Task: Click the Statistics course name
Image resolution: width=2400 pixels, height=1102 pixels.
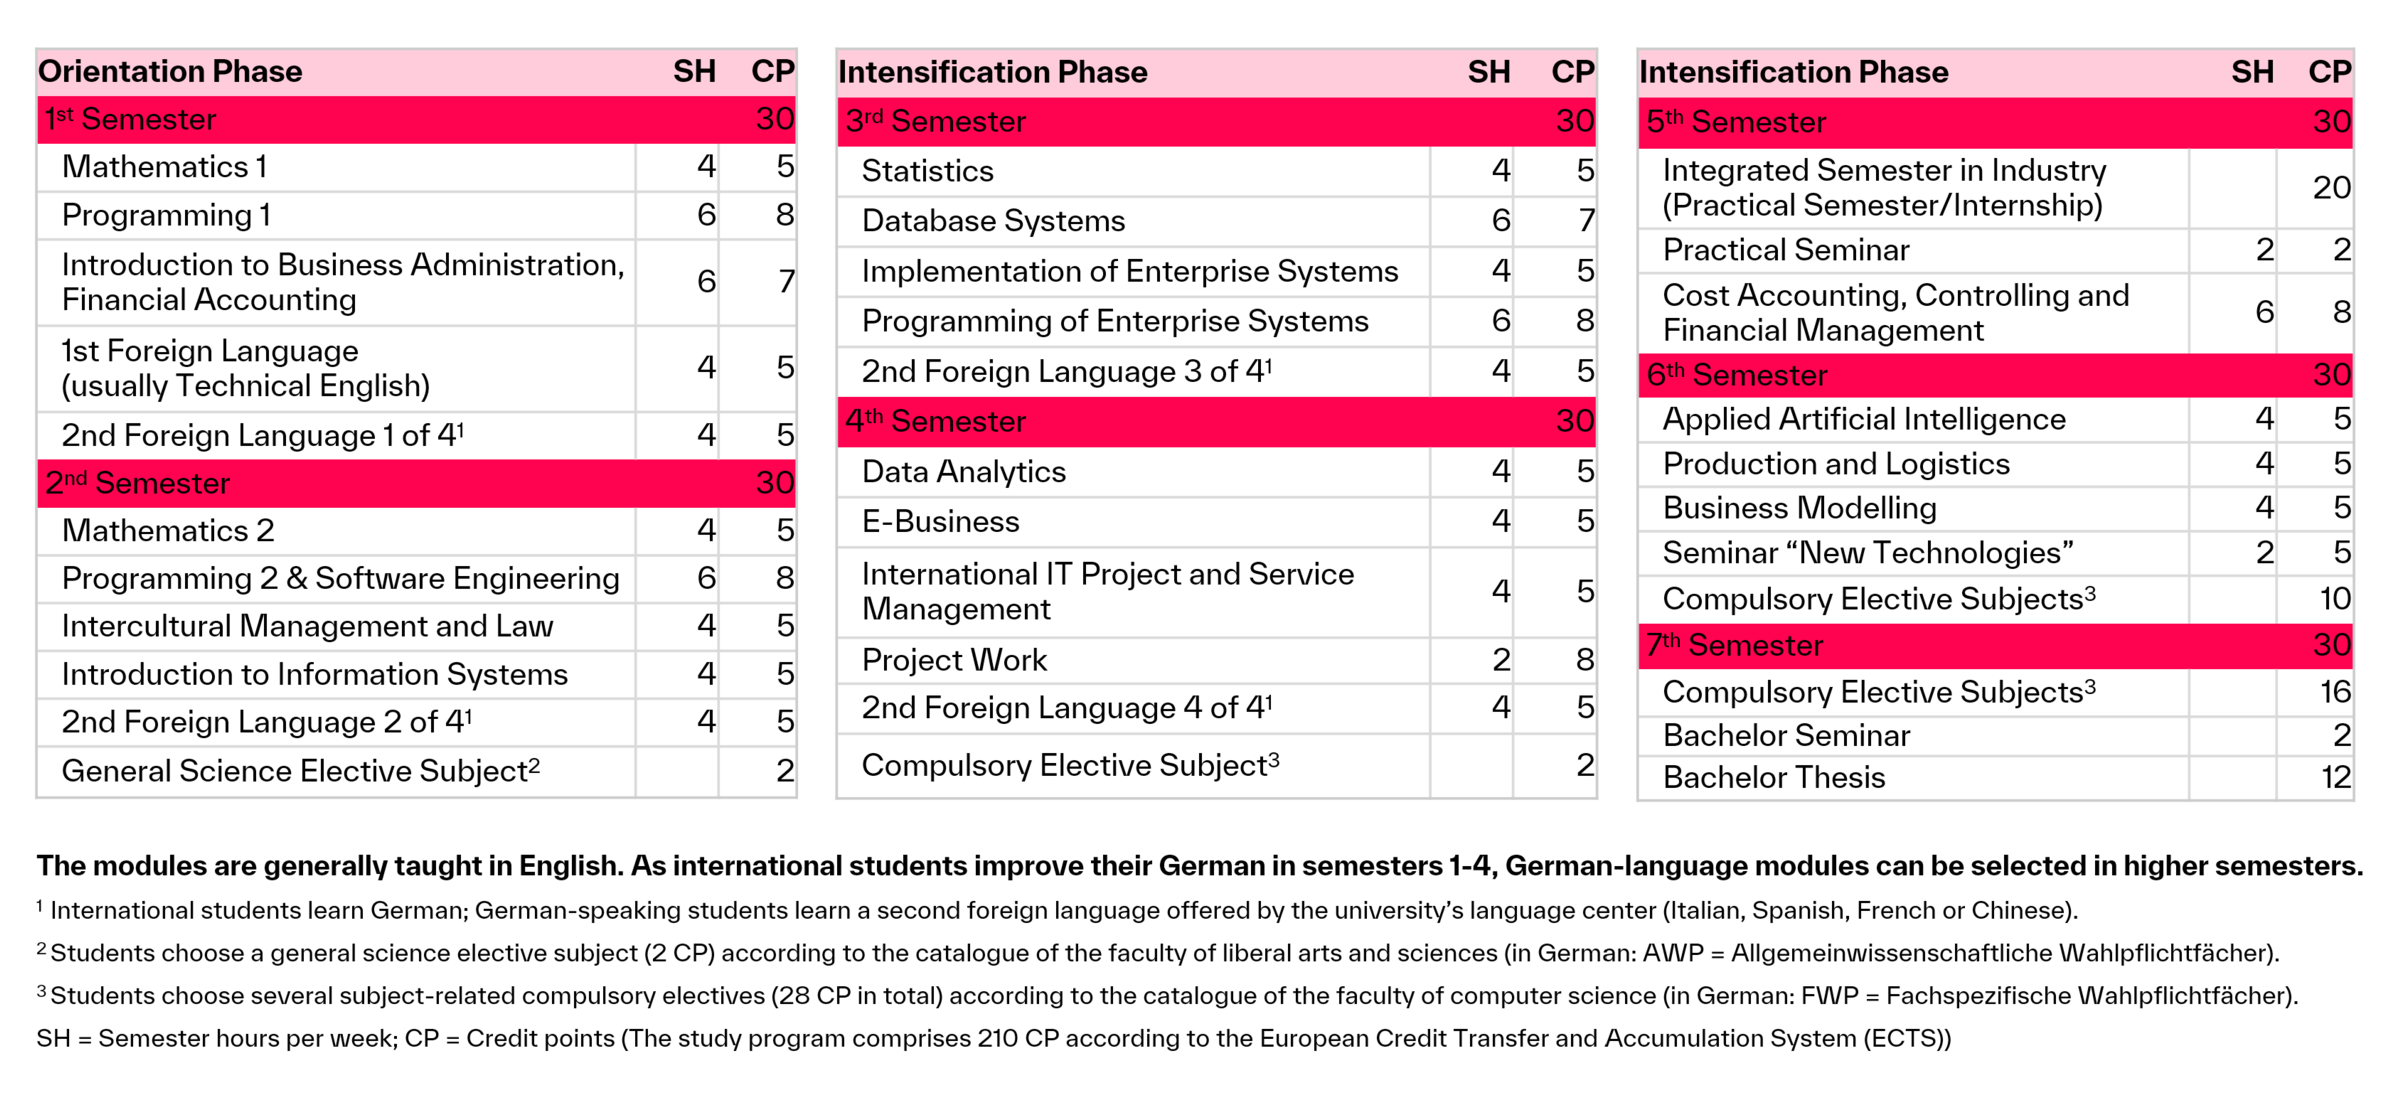Action: pos(927,172)
